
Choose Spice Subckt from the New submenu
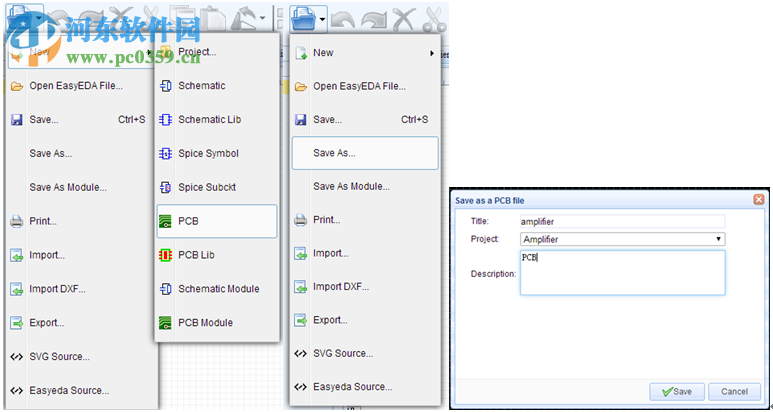click(217, 187)
